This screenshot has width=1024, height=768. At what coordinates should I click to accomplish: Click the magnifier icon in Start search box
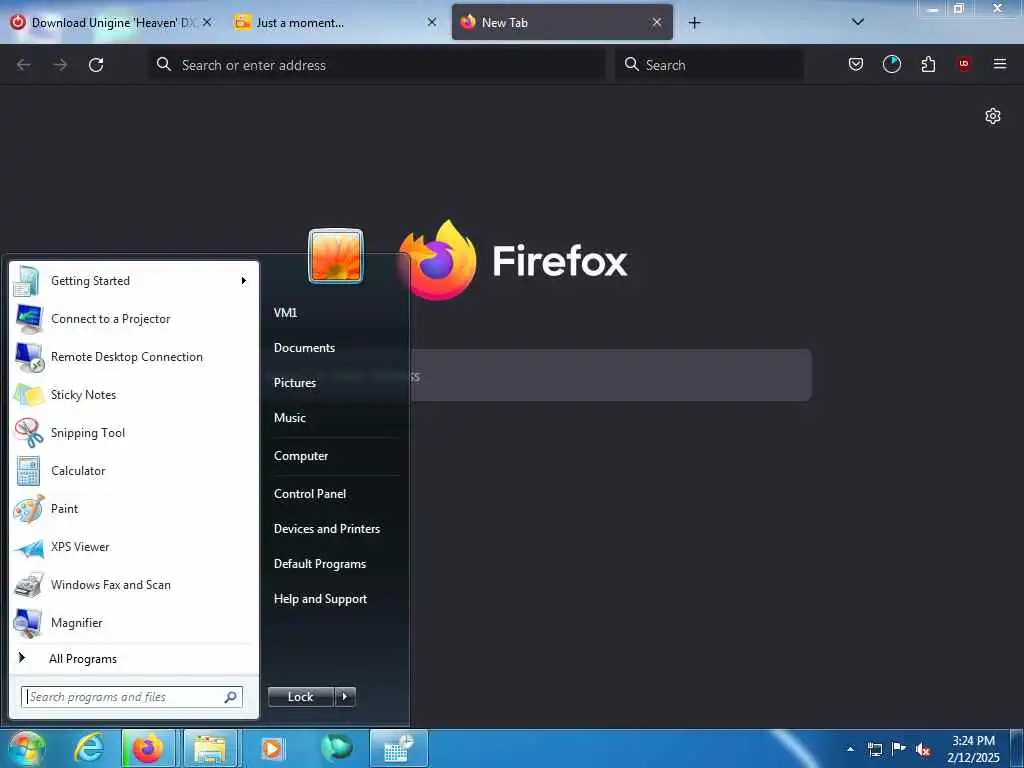(231, 697)
